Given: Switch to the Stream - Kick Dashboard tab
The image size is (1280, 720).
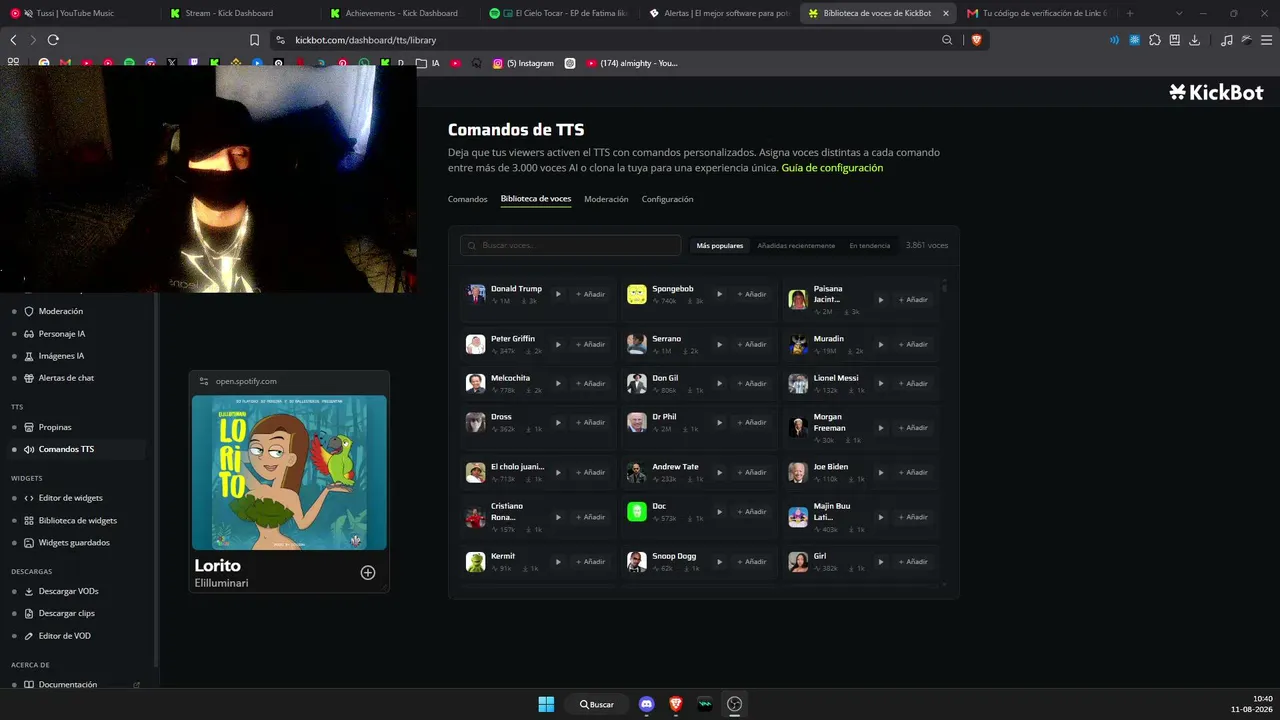Looking at the screenshot, I should click(241, 13).
